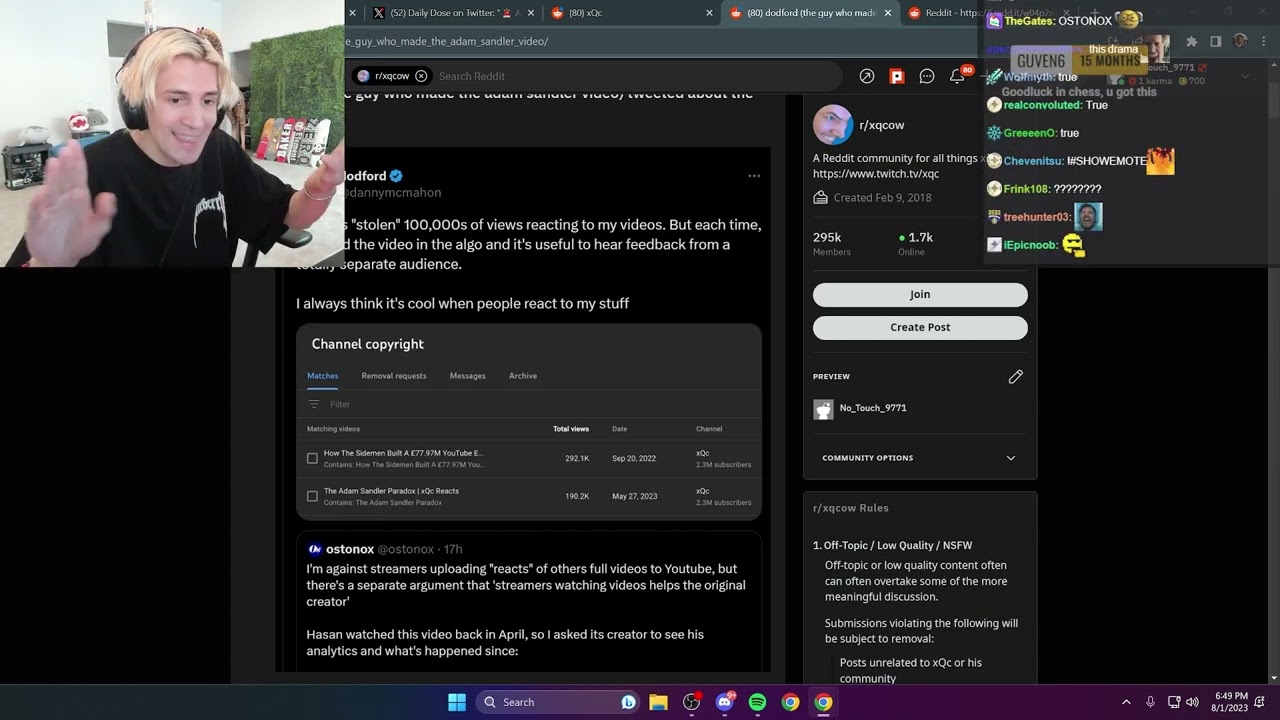Click the '295k Members' count
The image size is (1280, 720).
[831, 243]
